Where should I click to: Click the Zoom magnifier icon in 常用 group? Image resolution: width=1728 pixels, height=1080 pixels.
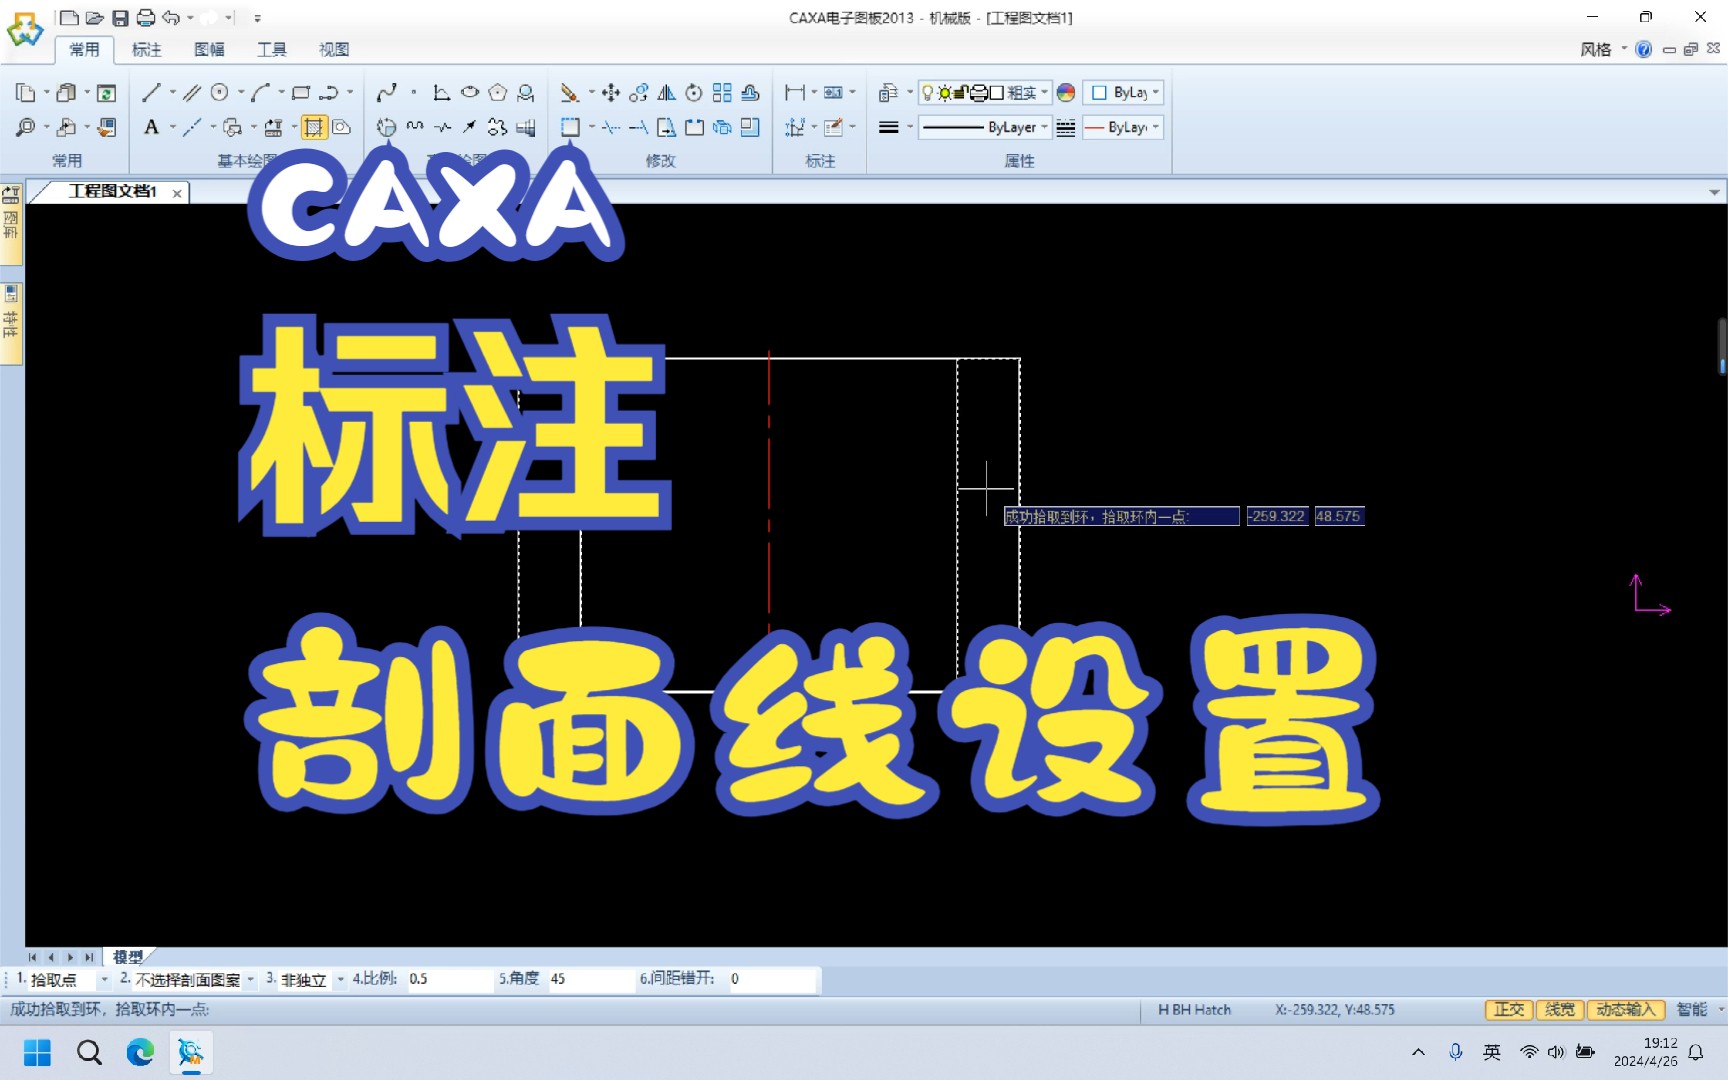click(25, 127)
